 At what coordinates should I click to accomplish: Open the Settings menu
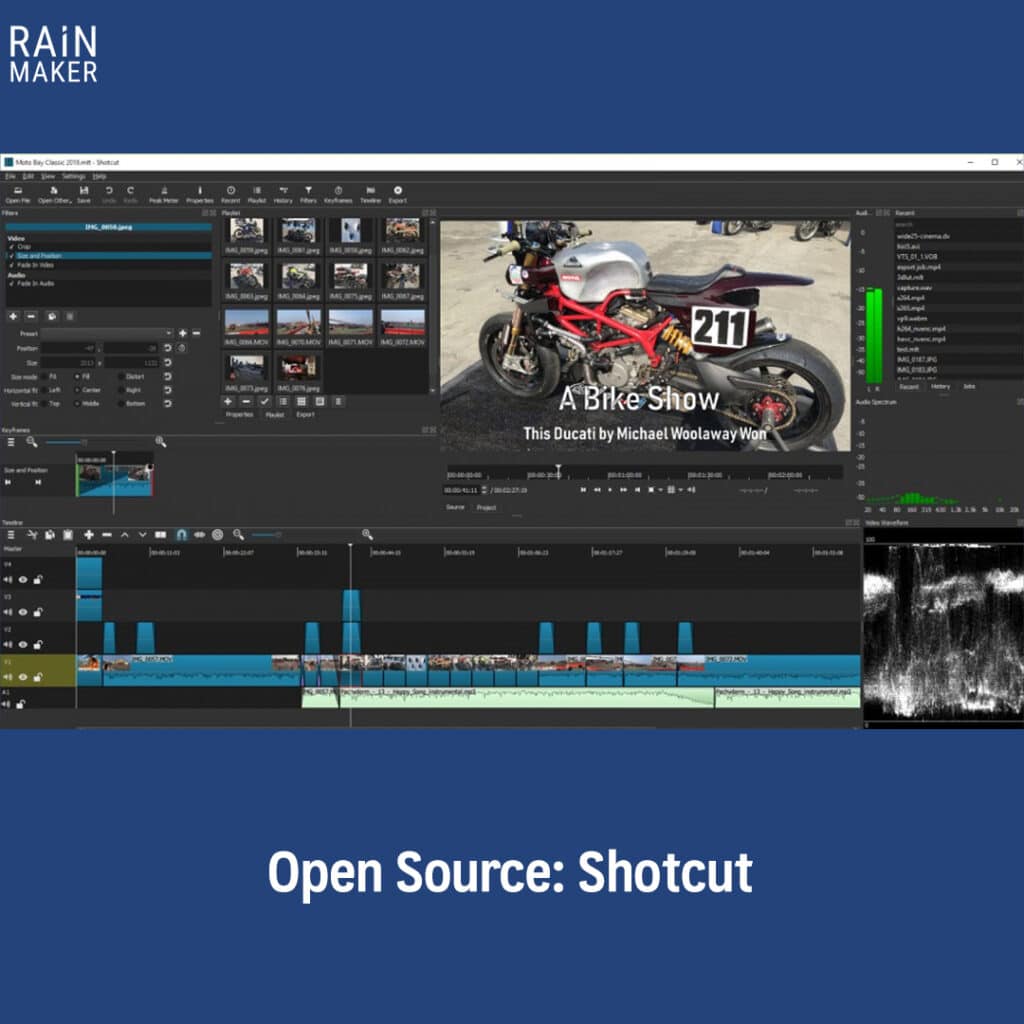[x=73, y=176]
